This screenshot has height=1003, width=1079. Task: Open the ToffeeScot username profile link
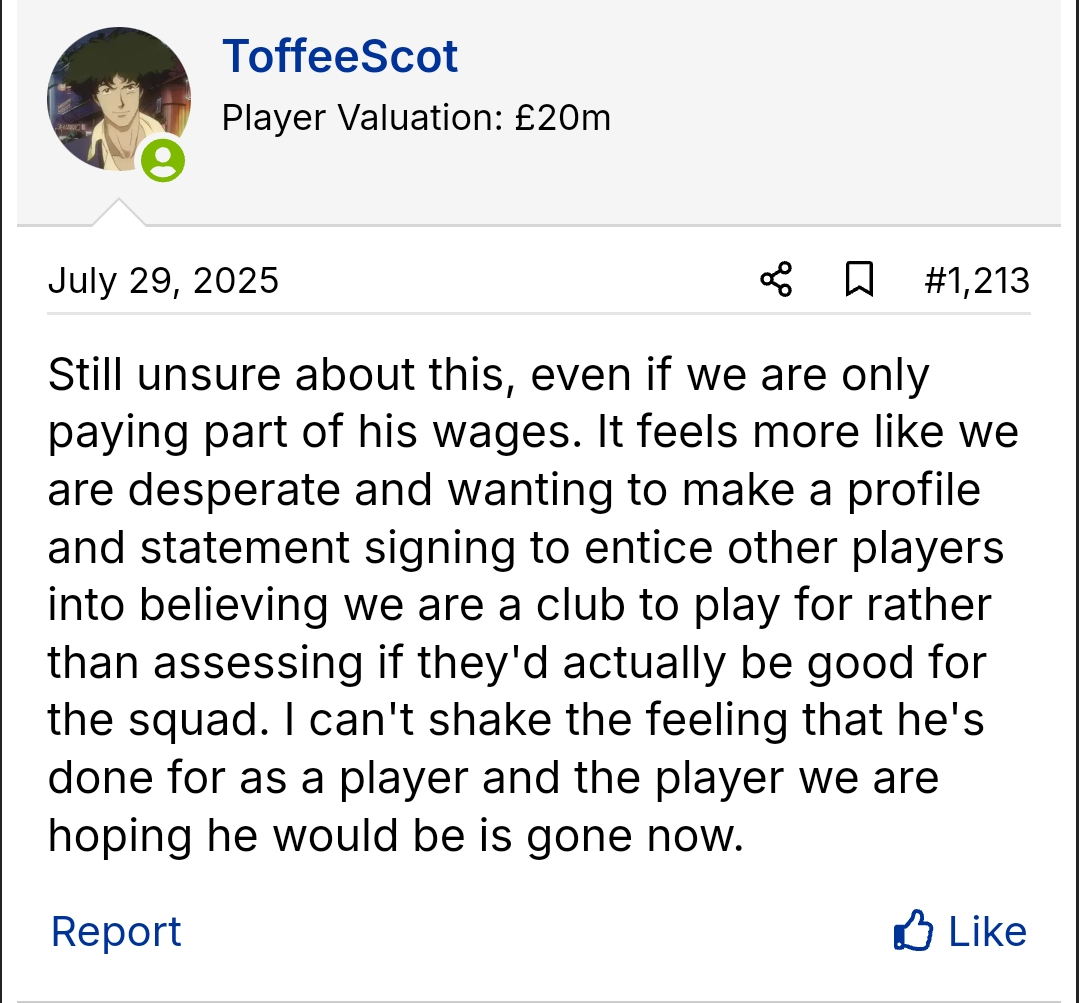[340, 56]
